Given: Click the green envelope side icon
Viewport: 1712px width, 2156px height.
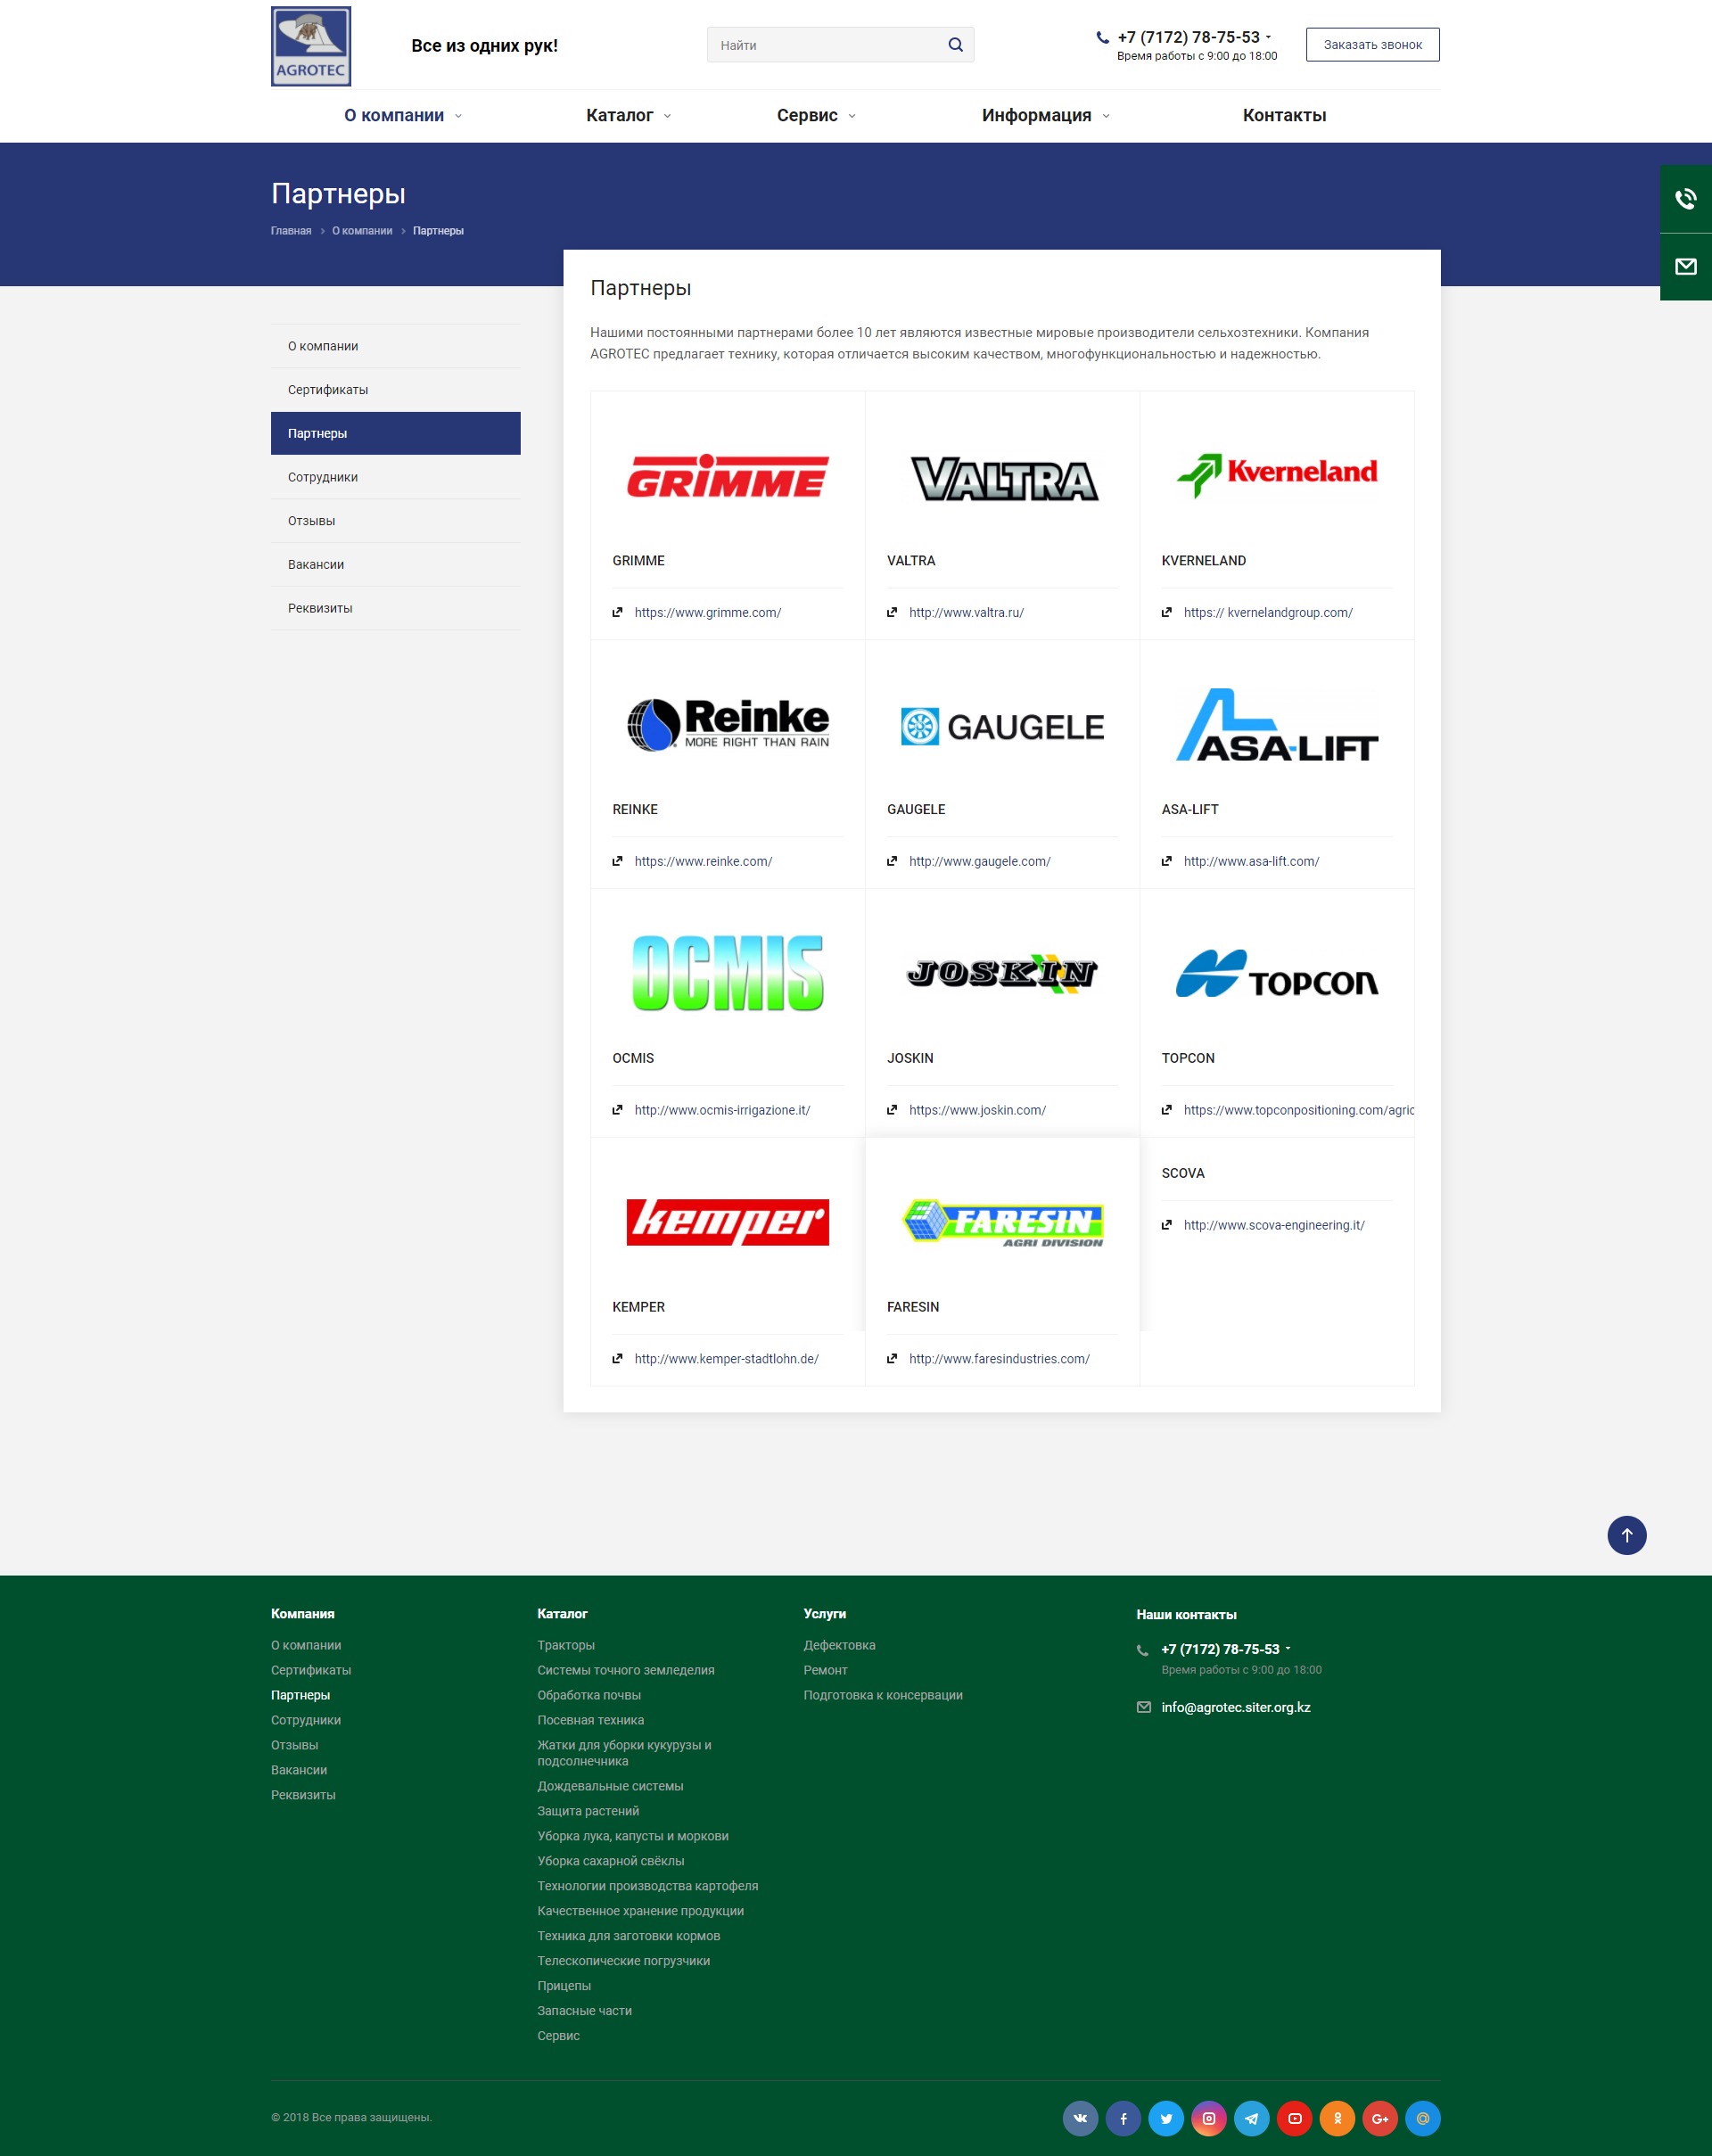Looking at the screenshot, I should tap(1686, 266).
